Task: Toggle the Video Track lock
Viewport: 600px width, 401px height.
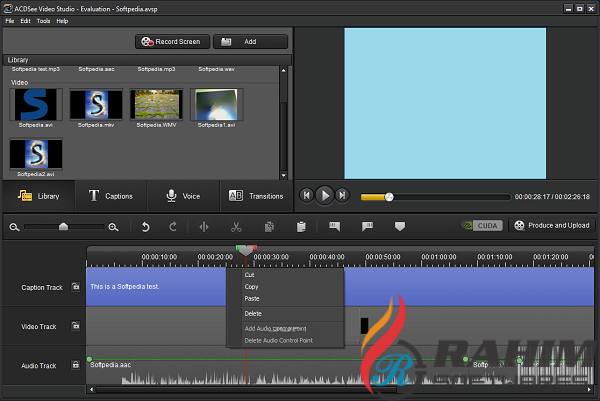Action: click(76, 326)
